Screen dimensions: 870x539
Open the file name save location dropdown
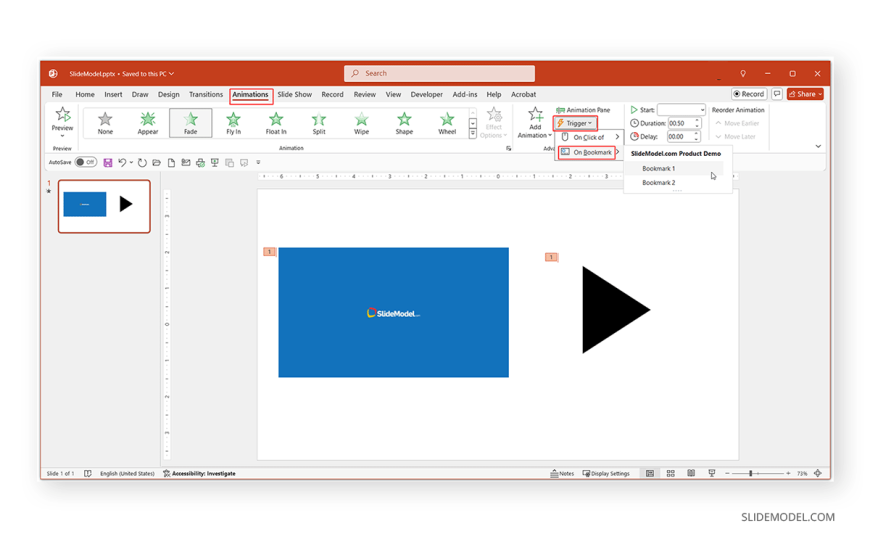click(x=171, y=73)
